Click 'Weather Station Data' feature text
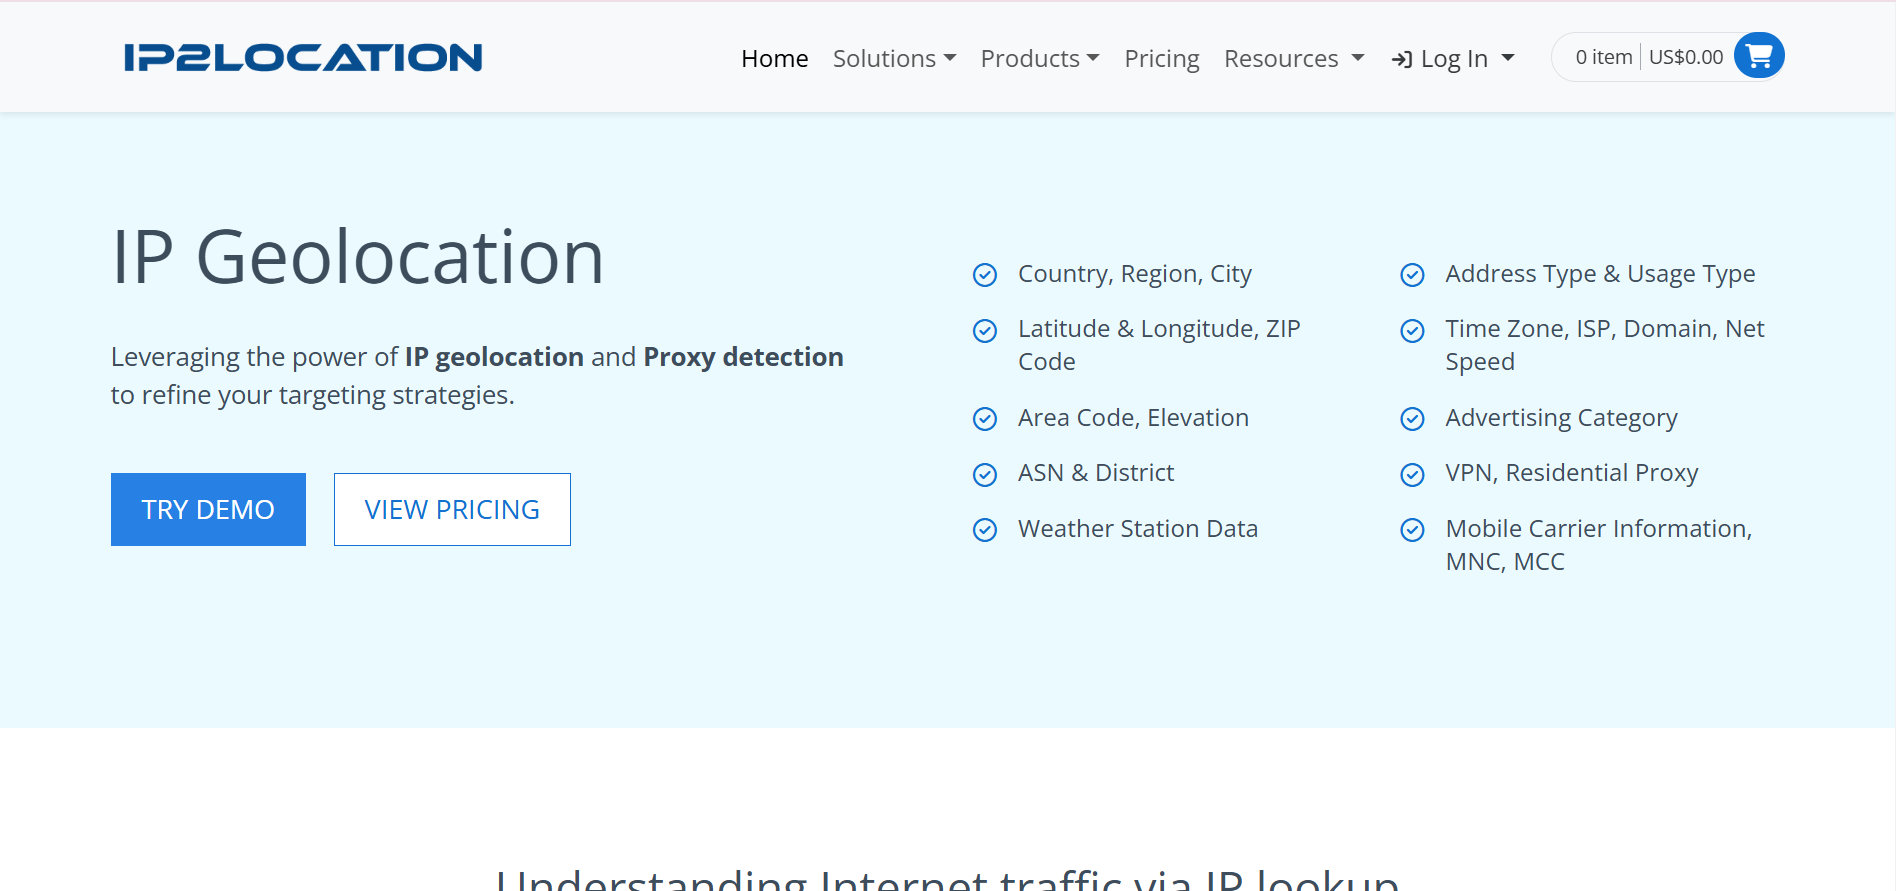The height and width of the screenshot is (891, 1896). coord(1138,529)
